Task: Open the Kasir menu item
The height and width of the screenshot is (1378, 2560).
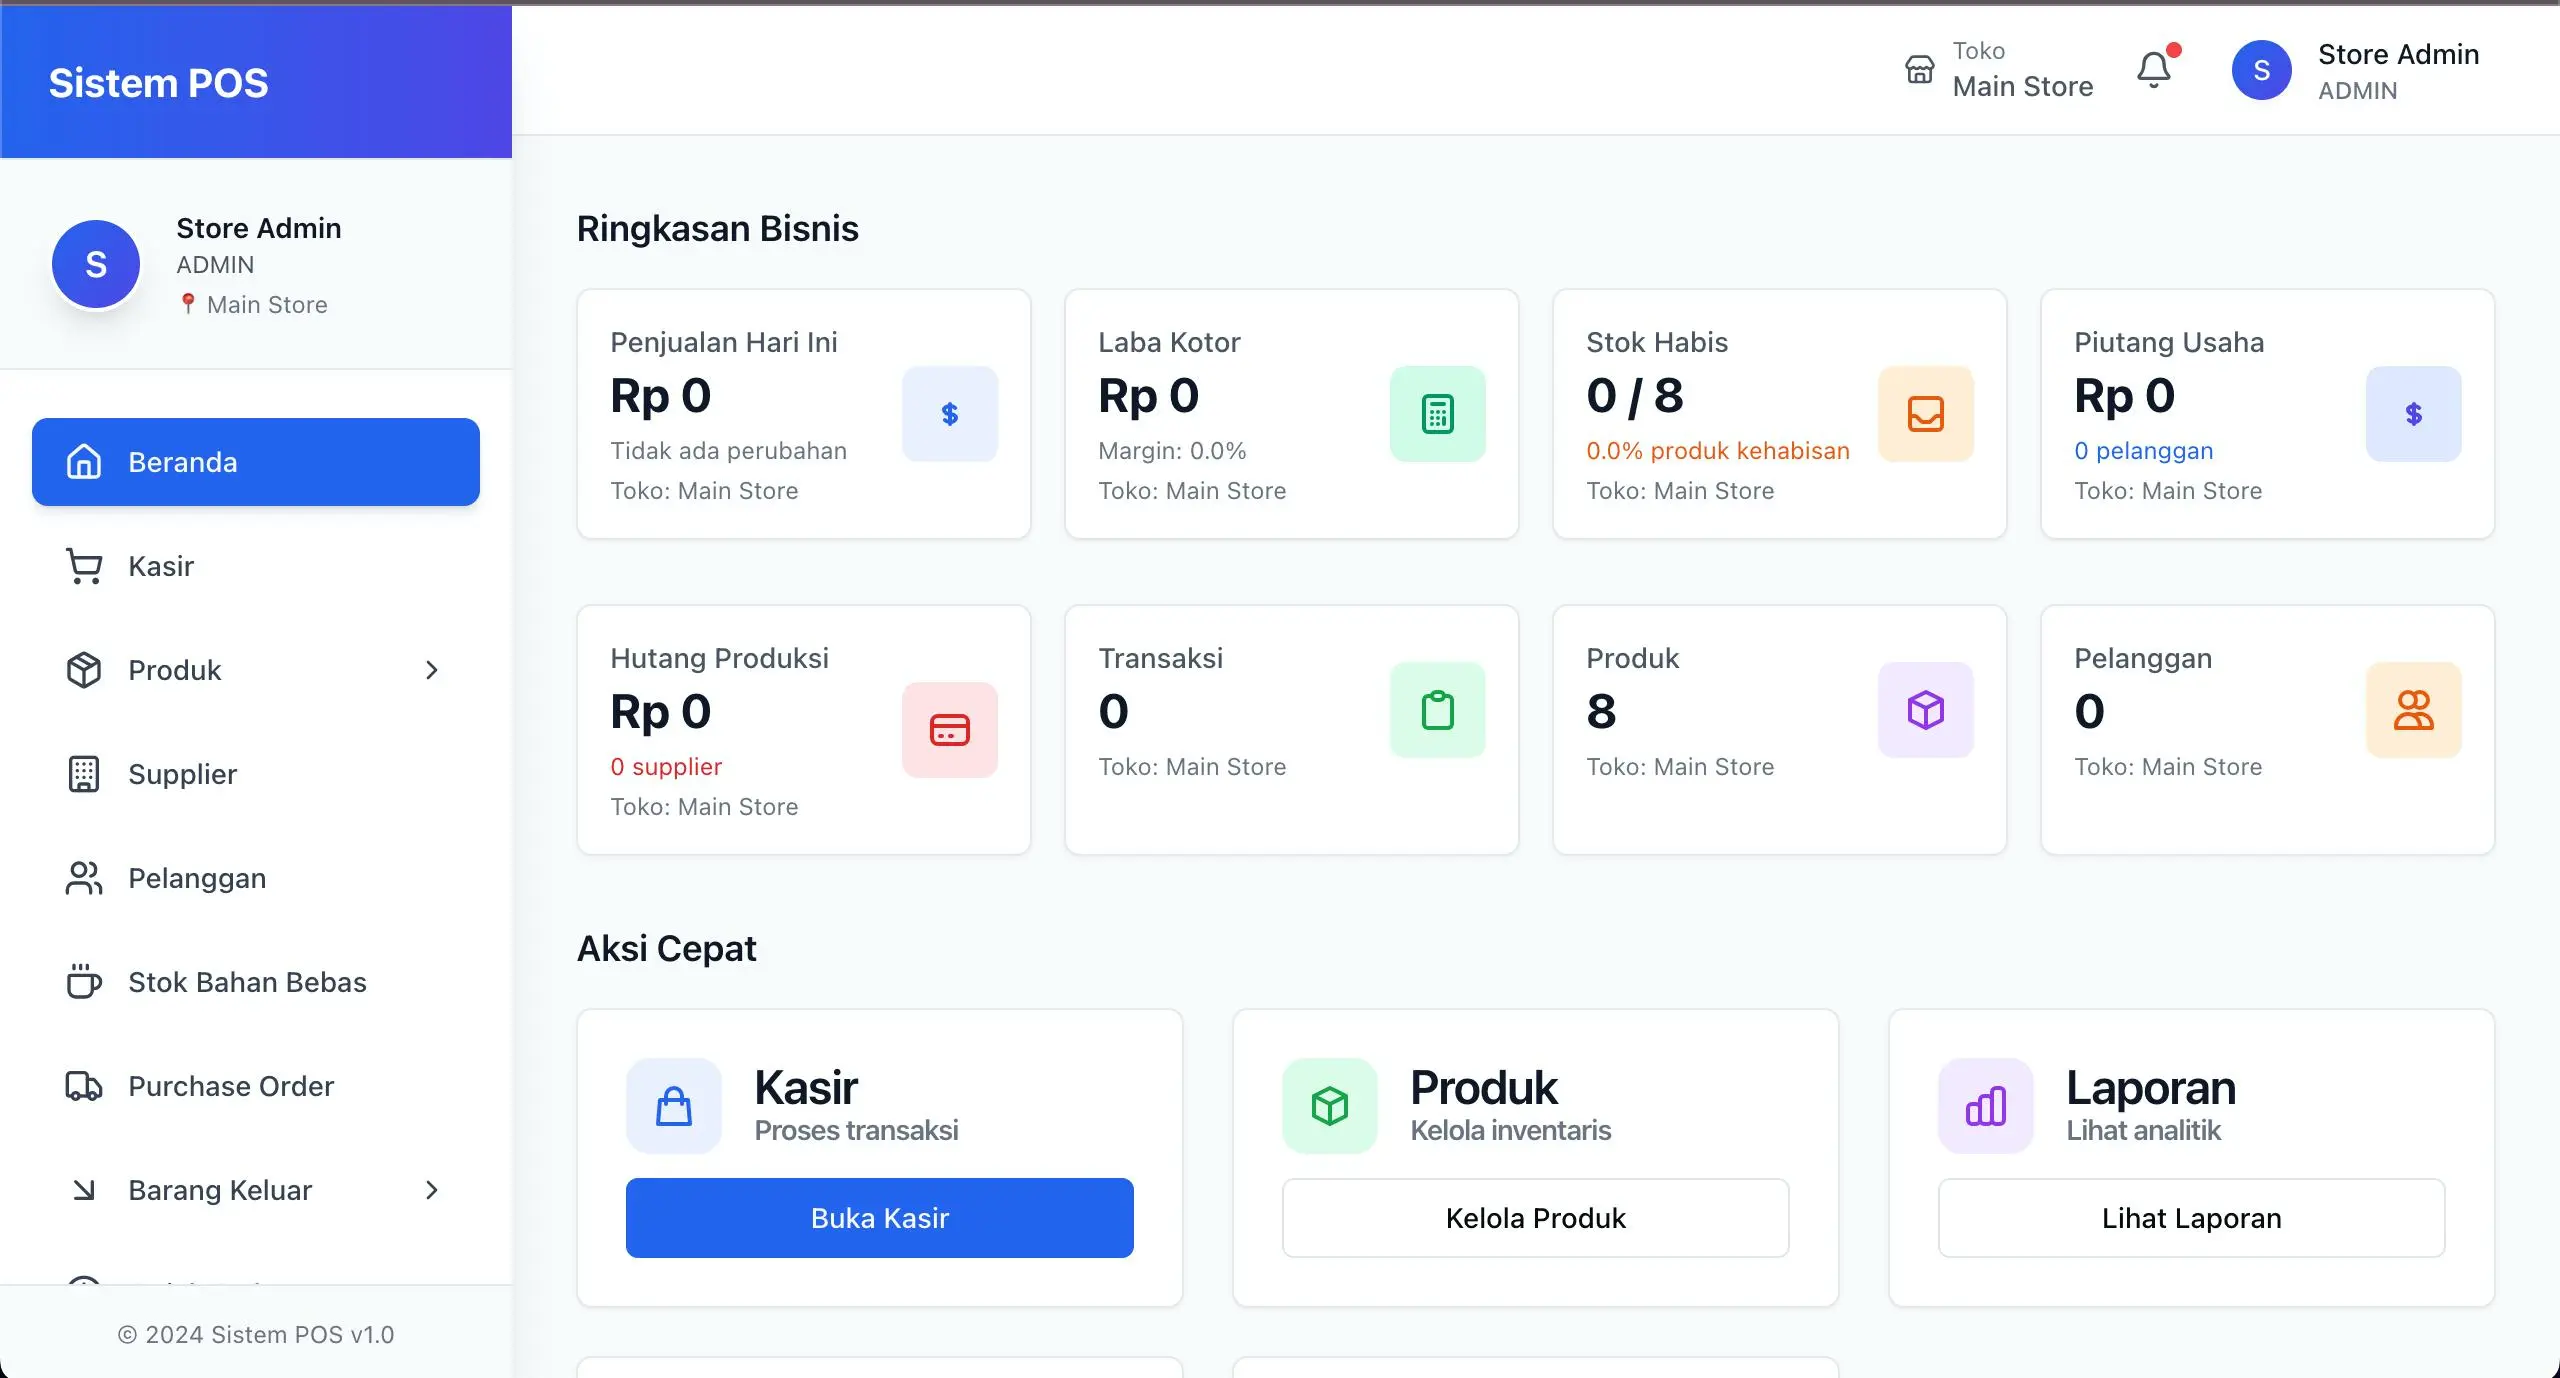Action: coord(160,566)
